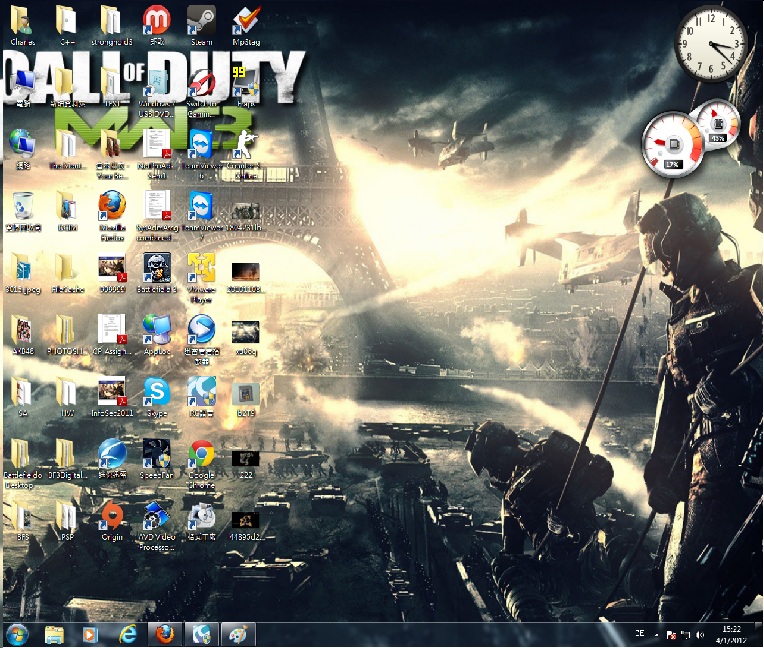Open the Battlefield 3 shortcut
Image resolution: width=764 pixels, height=648 pixels.
(156, 272)
